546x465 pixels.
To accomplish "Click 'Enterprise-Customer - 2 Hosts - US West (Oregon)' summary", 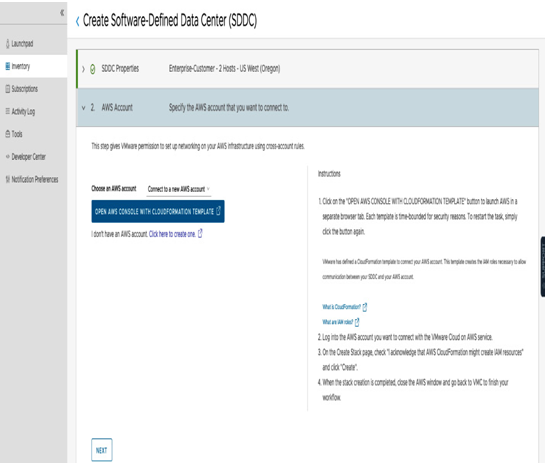I will [225, 69].
